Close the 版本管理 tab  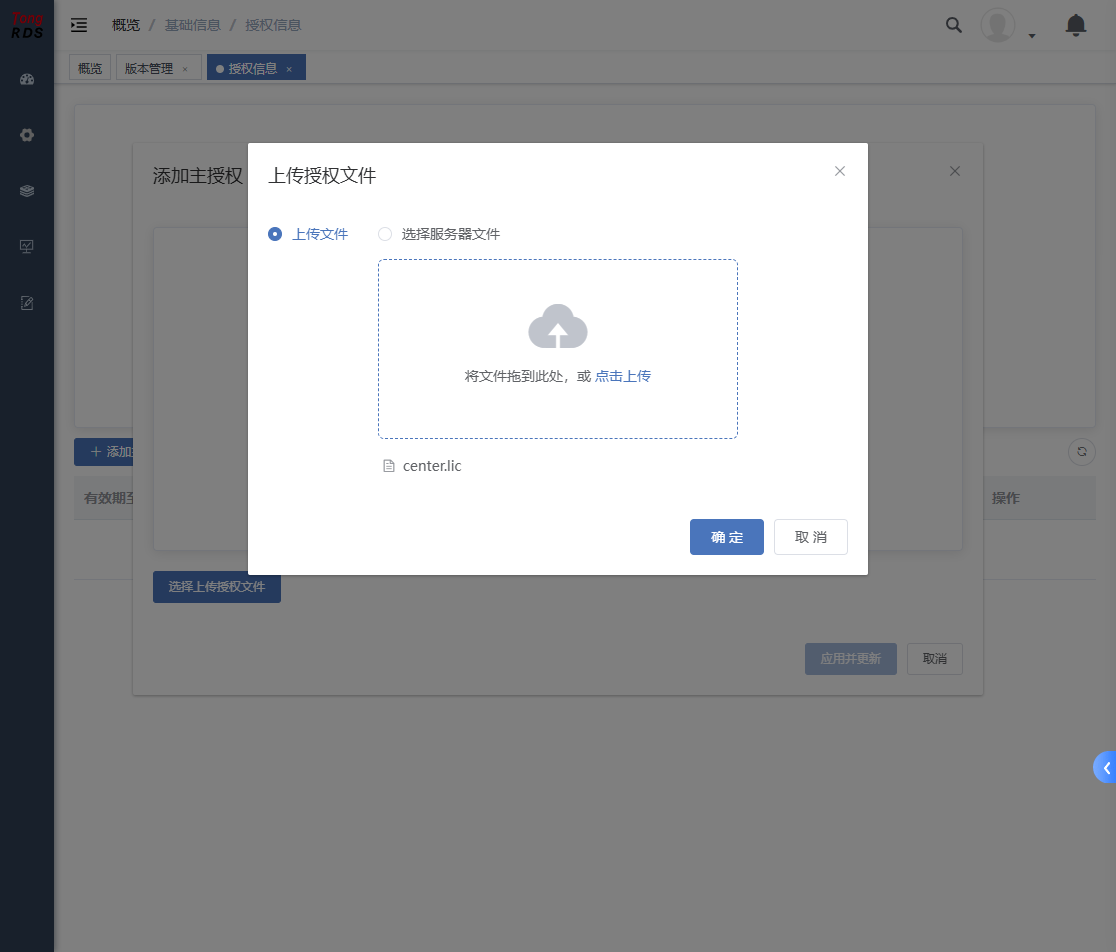pos(185,69)
